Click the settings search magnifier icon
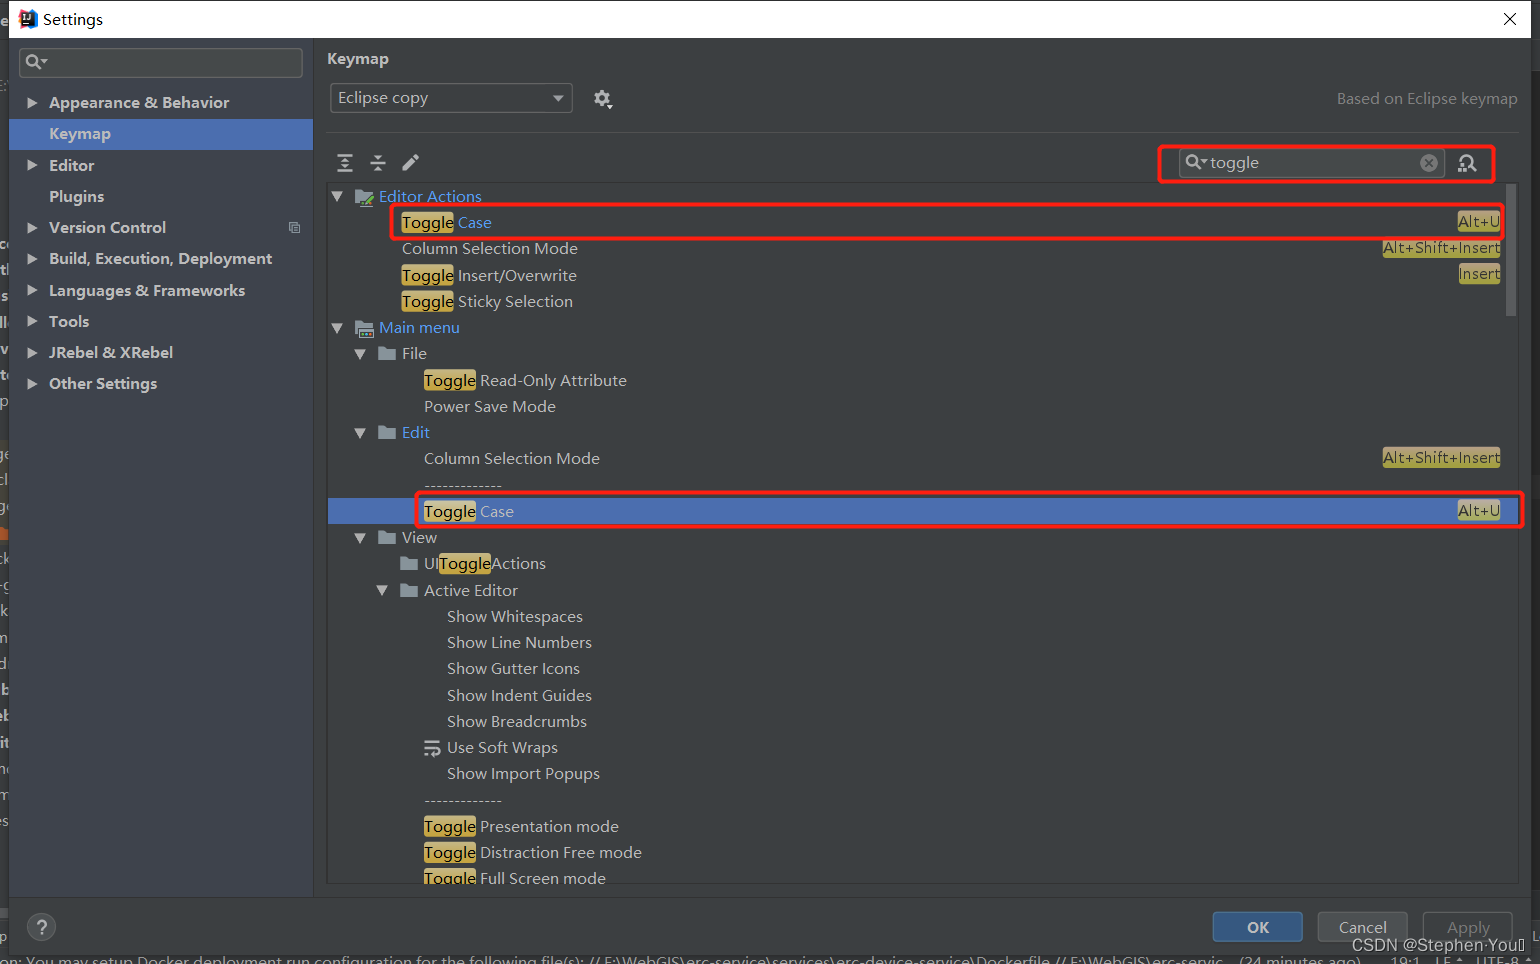Screen dimensions: 1540x964 pyautogui.click(x=36, y=62)
